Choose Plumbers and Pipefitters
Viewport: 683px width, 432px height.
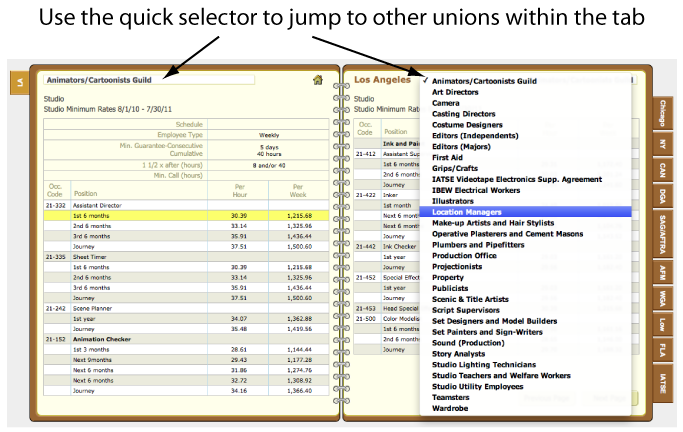point(478,245)
